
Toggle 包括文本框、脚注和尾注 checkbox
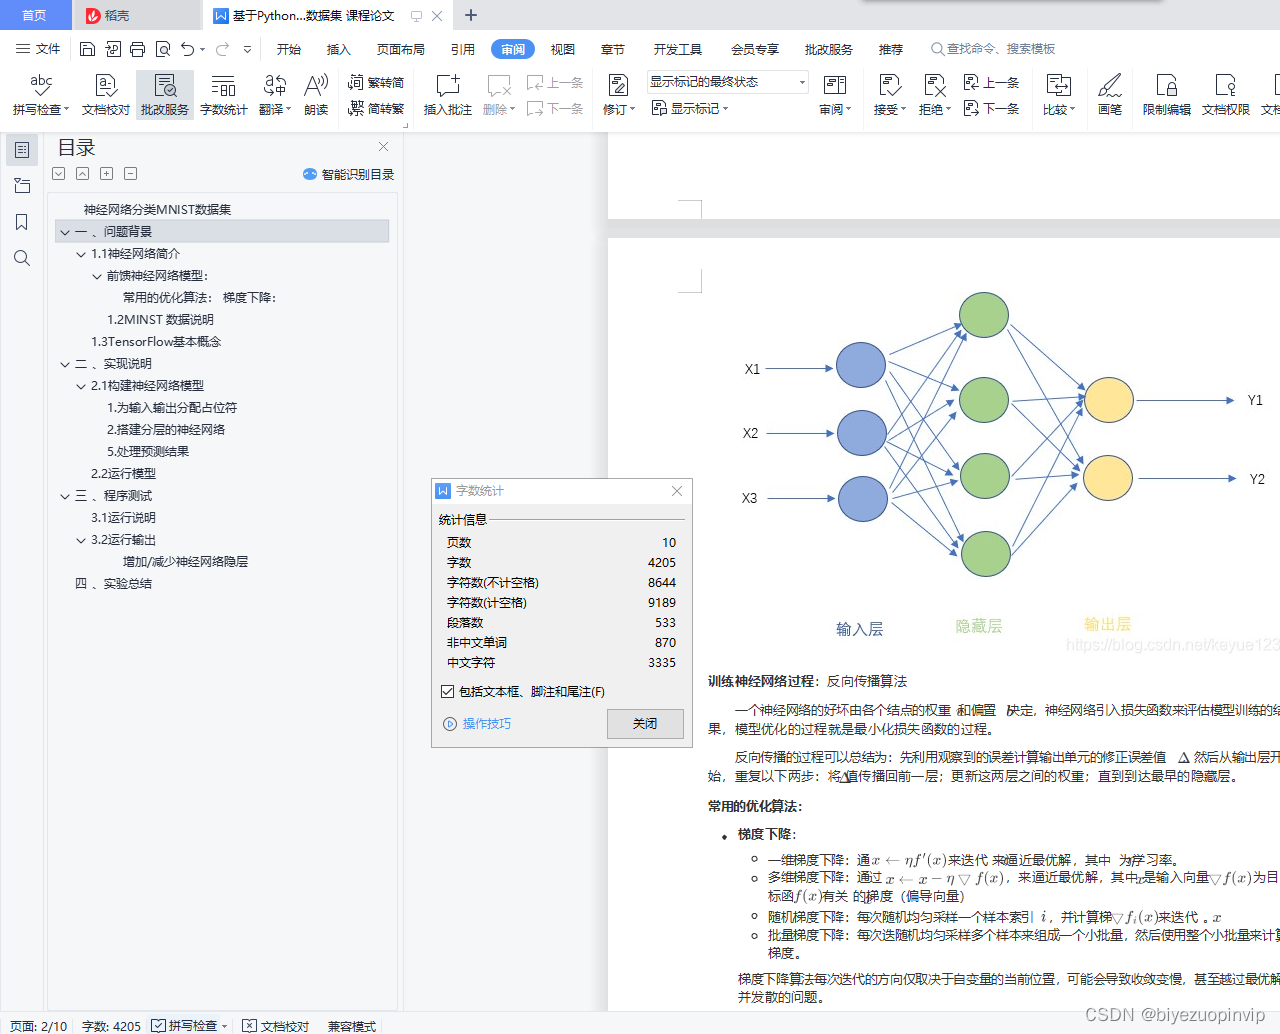(446, 688)
